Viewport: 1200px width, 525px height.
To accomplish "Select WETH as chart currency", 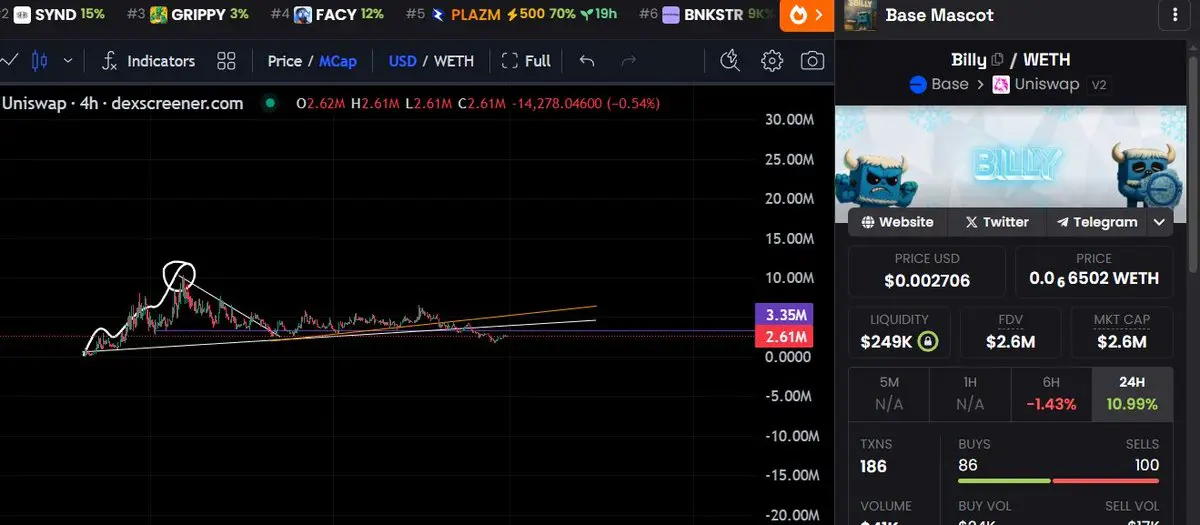I will click(x=454, y=61).
